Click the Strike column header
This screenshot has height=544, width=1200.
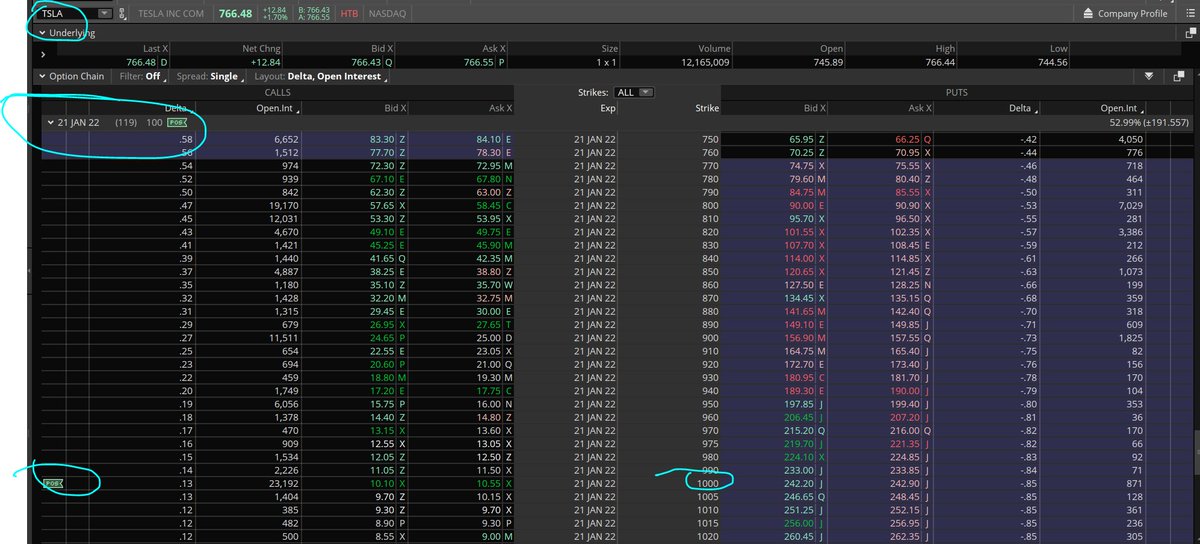705,108
